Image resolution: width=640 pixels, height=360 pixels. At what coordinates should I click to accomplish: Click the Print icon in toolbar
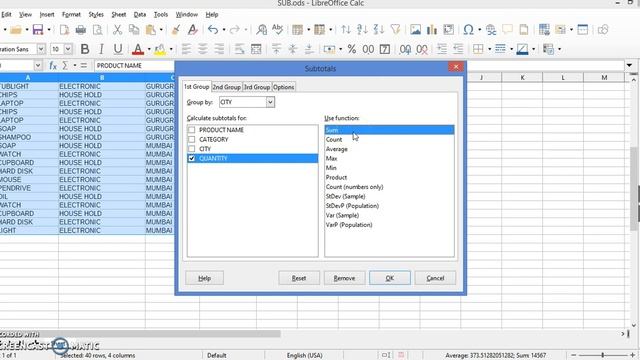[x=81, y=30]
